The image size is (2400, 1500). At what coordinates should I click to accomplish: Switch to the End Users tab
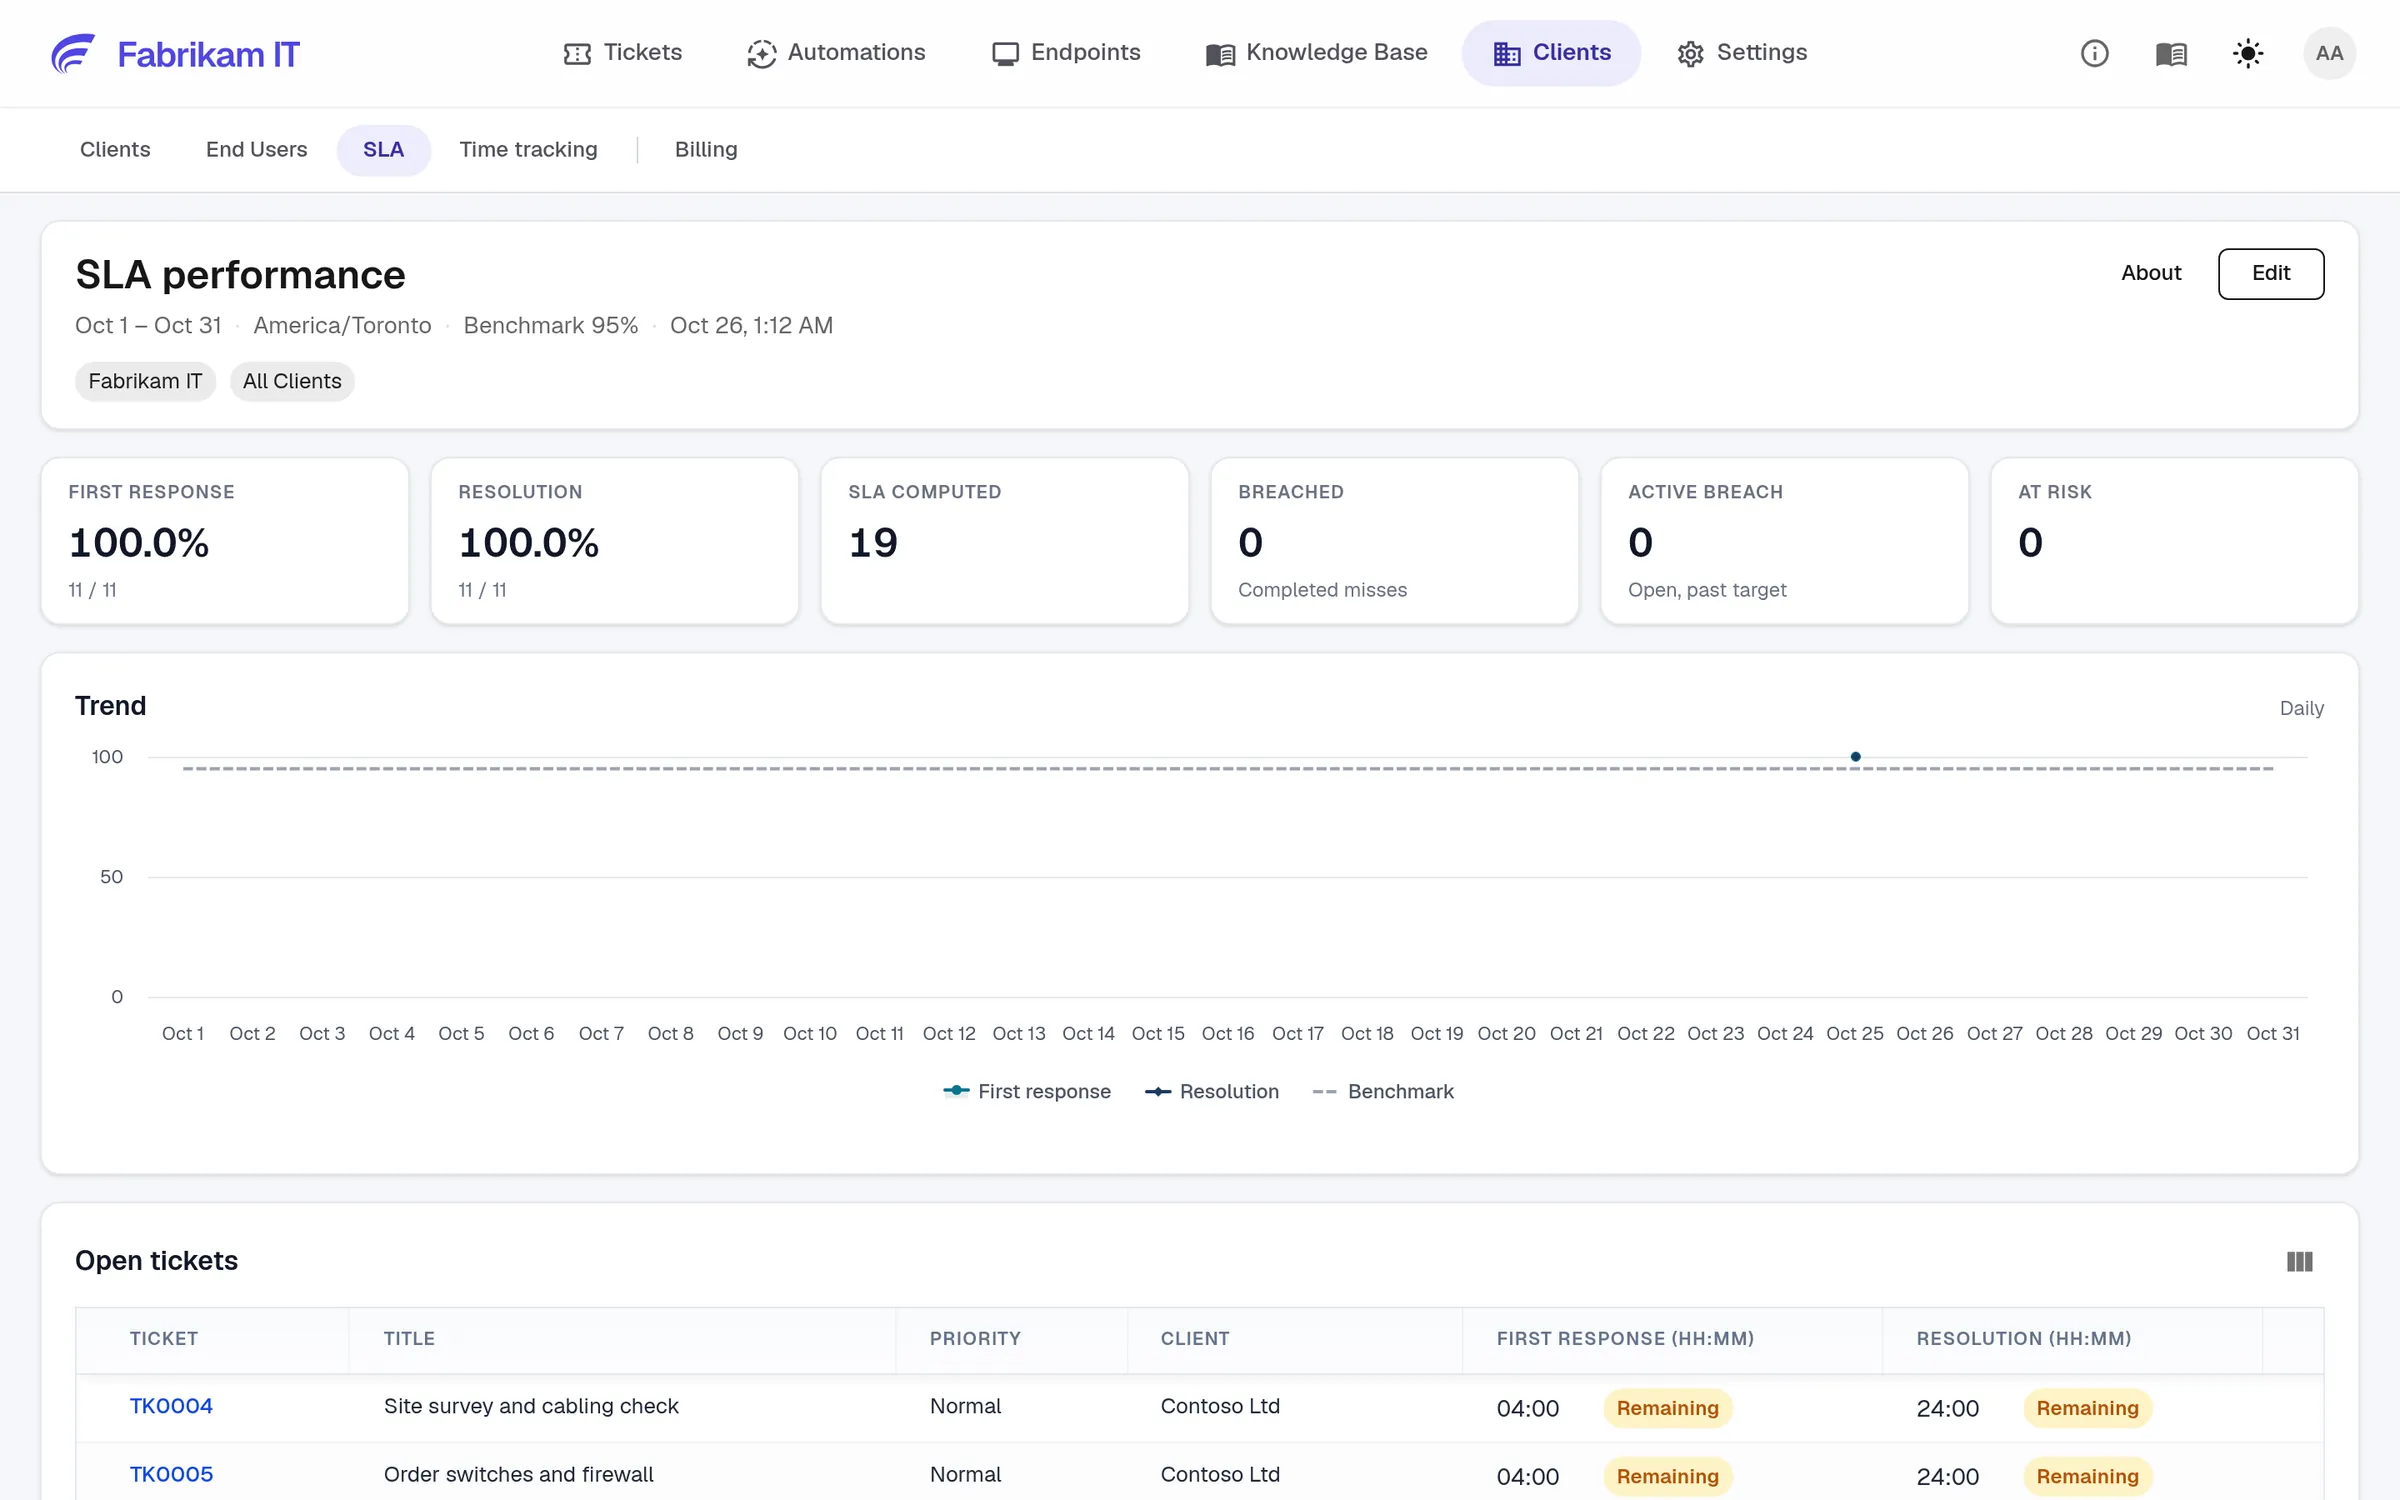256,150
